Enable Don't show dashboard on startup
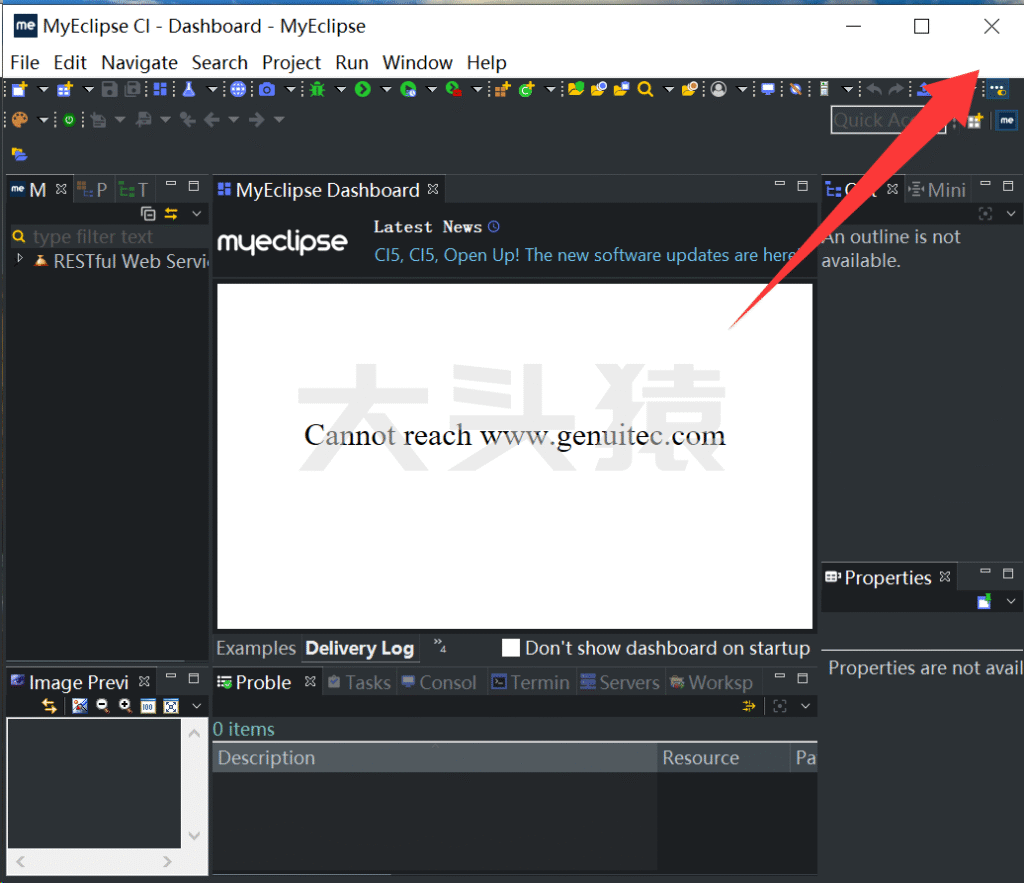This screenshot has width=1024, height=883. [x=511, y=648]
